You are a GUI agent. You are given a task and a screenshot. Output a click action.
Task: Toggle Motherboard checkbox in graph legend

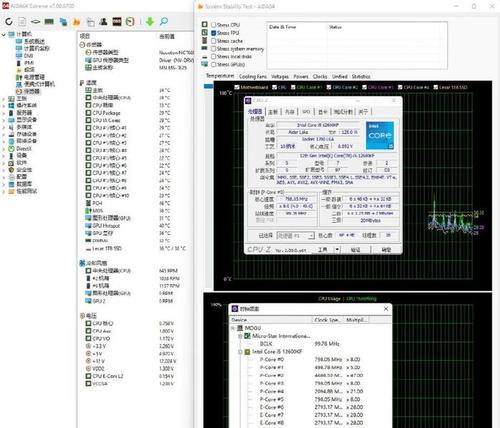pyautogui.click(x=237, y=87)
